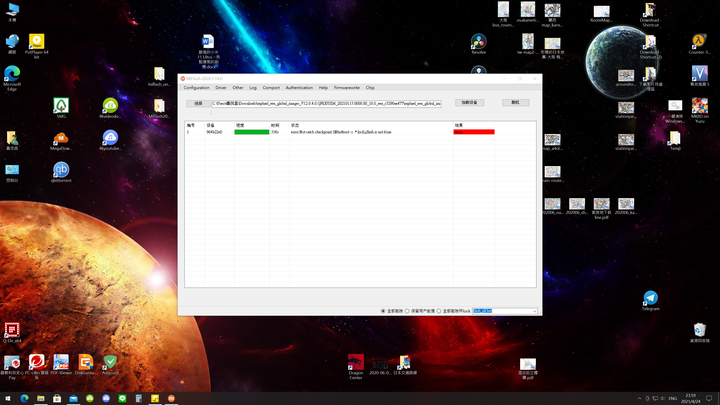Open Edge from the taskbar
The height and width of the screenshot is (405, 720).
pos(24,398)
